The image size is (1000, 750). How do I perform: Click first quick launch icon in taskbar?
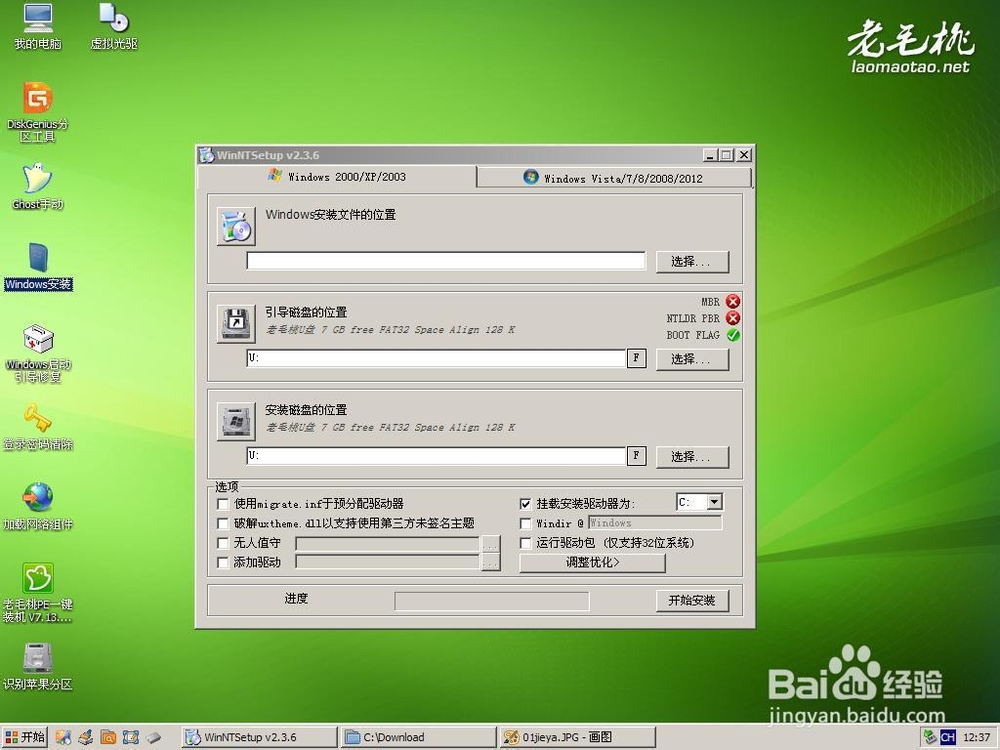(63, 738)
